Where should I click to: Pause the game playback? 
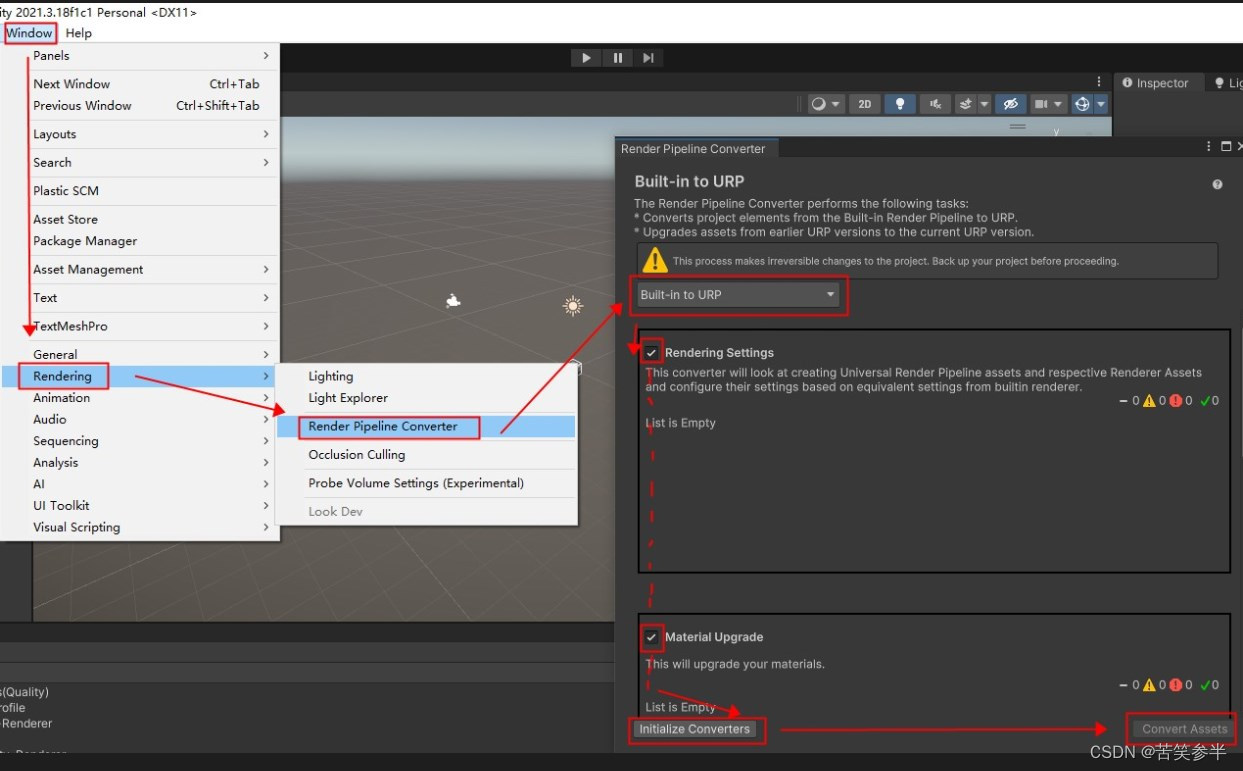click(x=616, y=57)
